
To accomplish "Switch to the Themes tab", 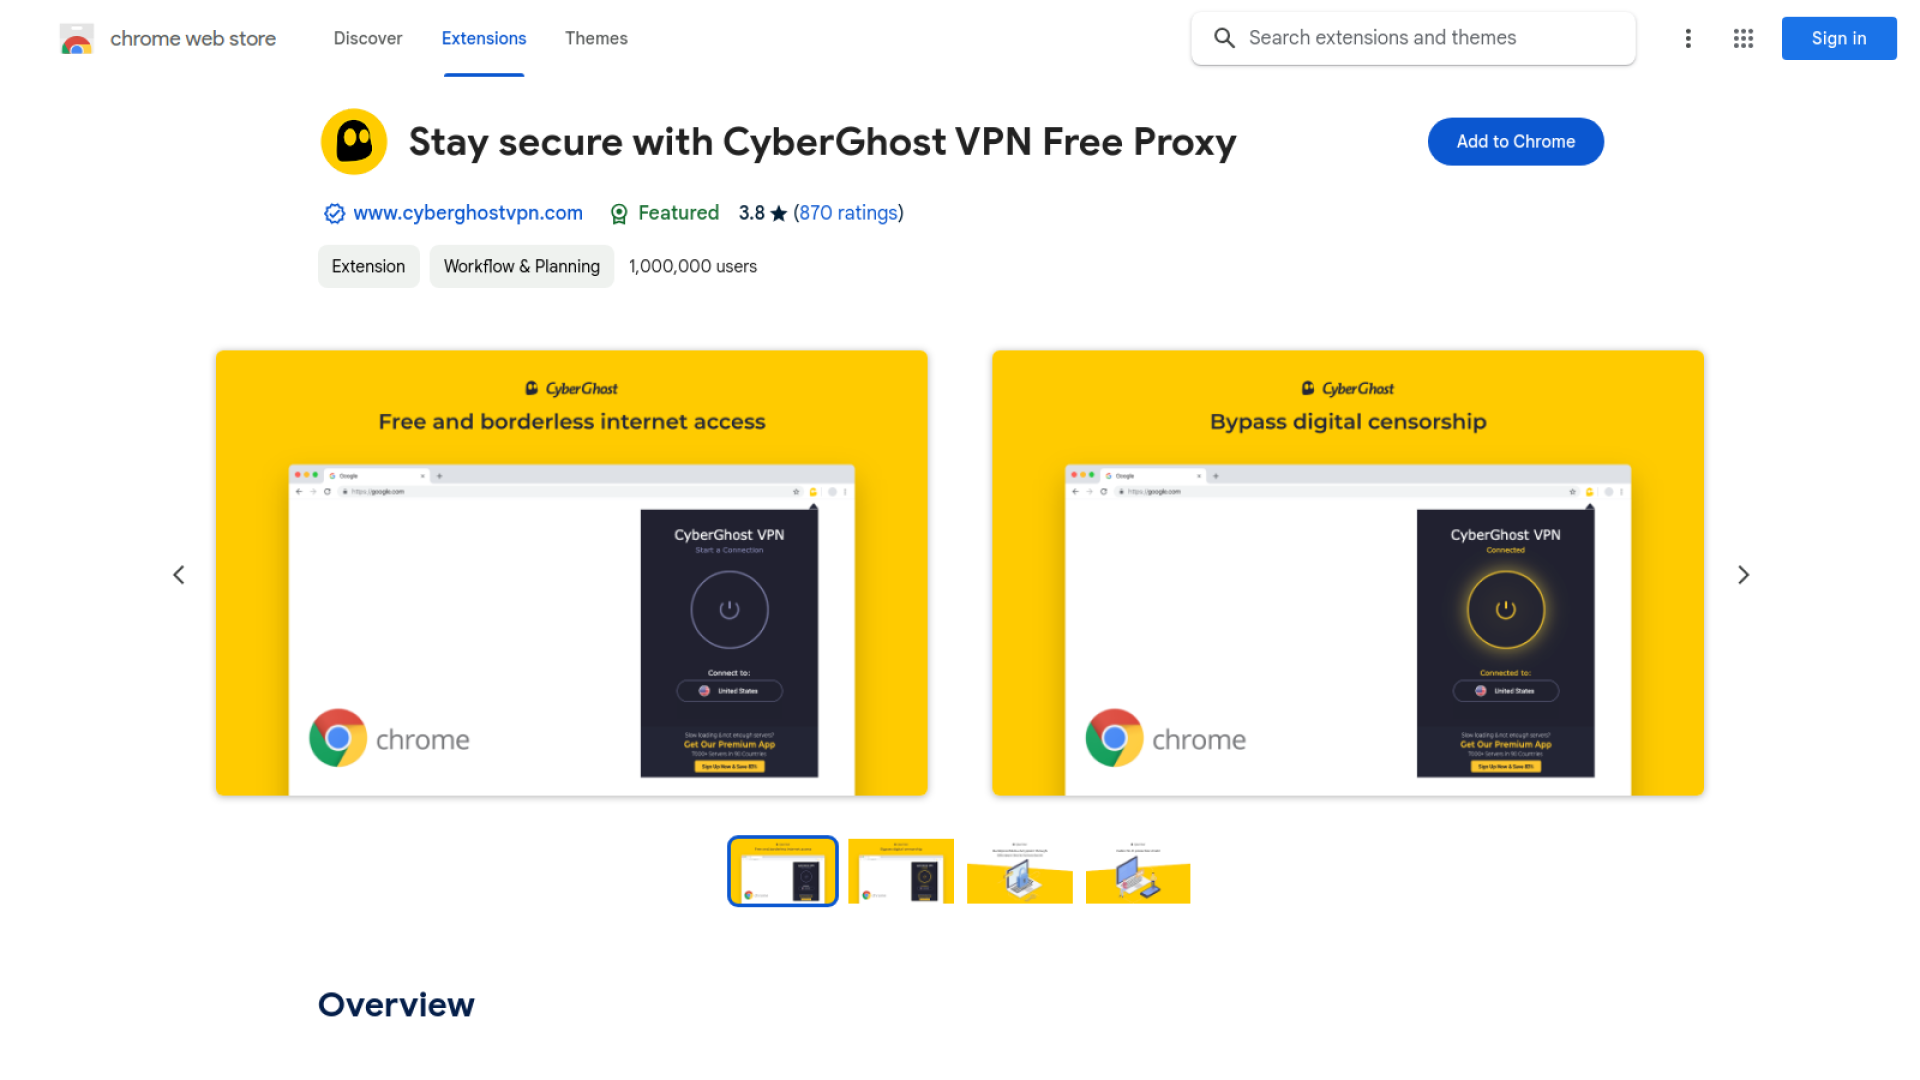I will pos(596,38).
